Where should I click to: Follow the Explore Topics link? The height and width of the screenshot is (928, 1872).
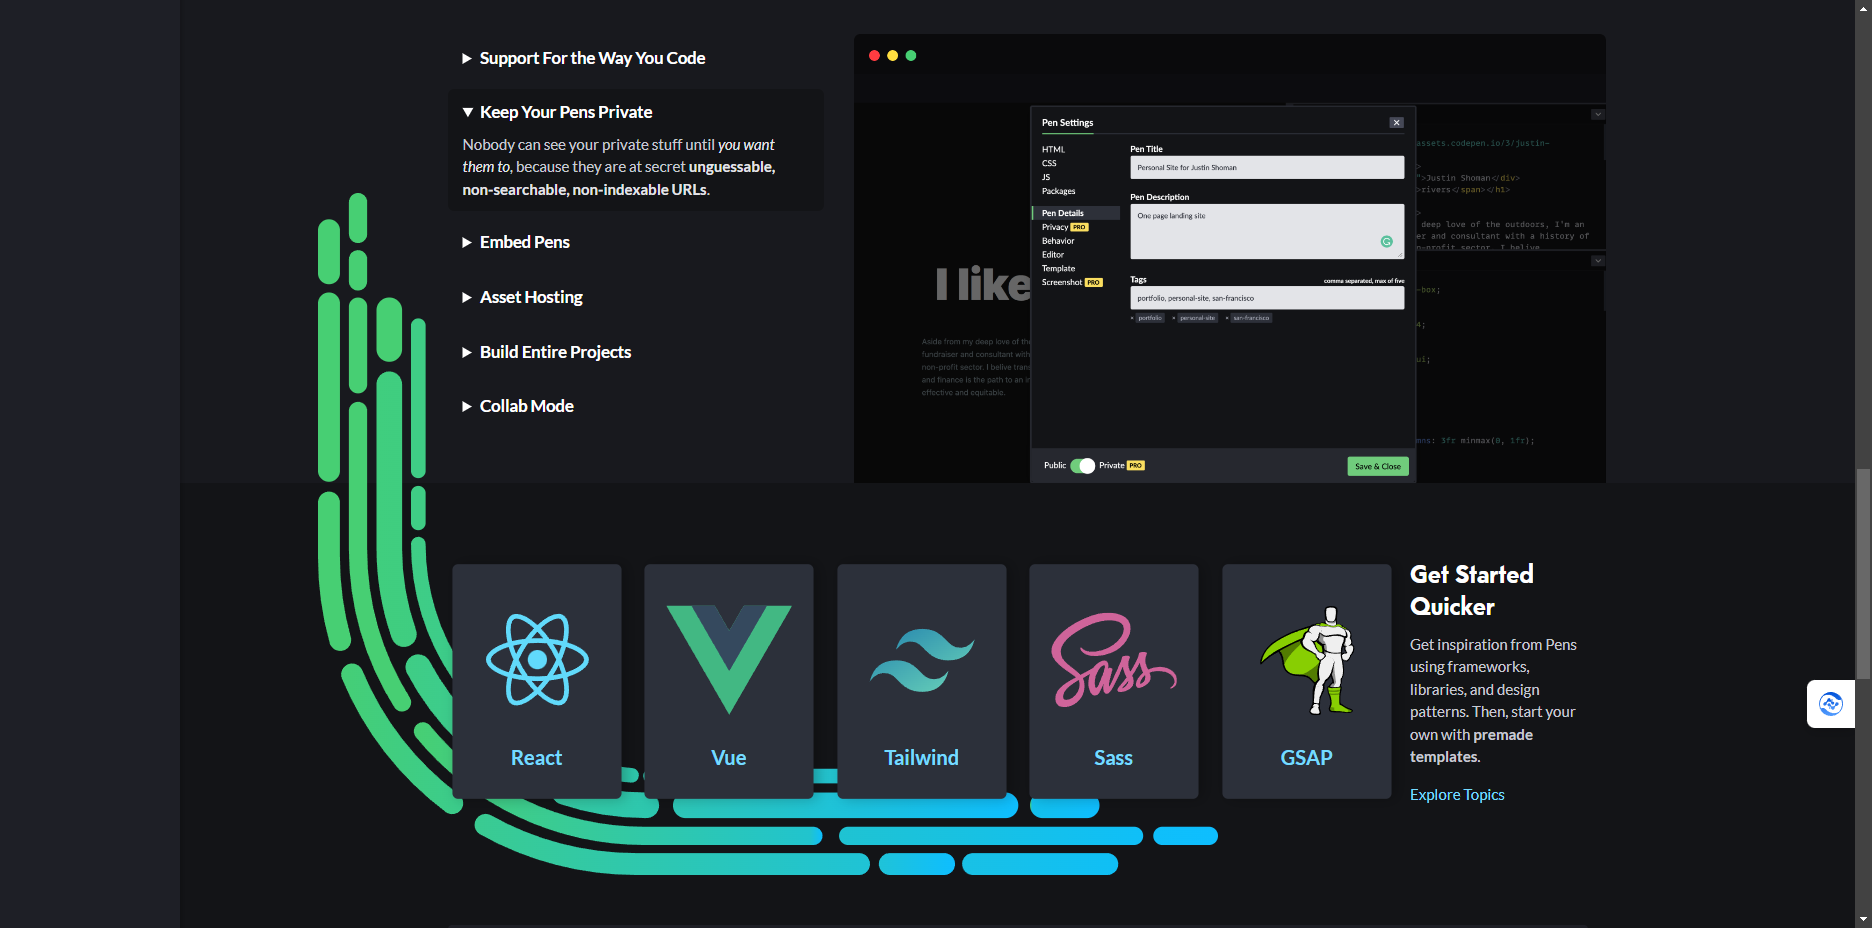click(1456, 794)
